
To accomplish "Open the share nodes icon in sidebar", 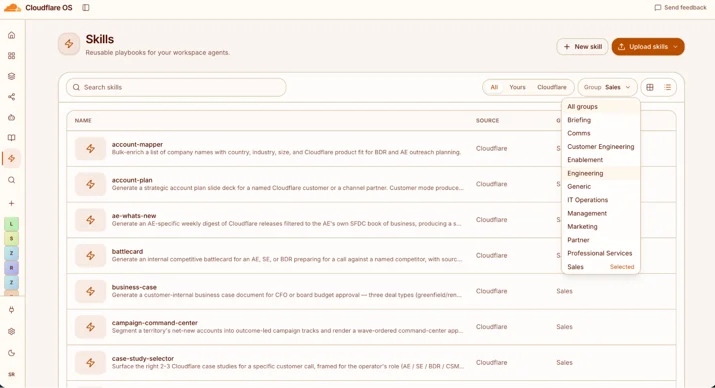I will tap(11, 97).
